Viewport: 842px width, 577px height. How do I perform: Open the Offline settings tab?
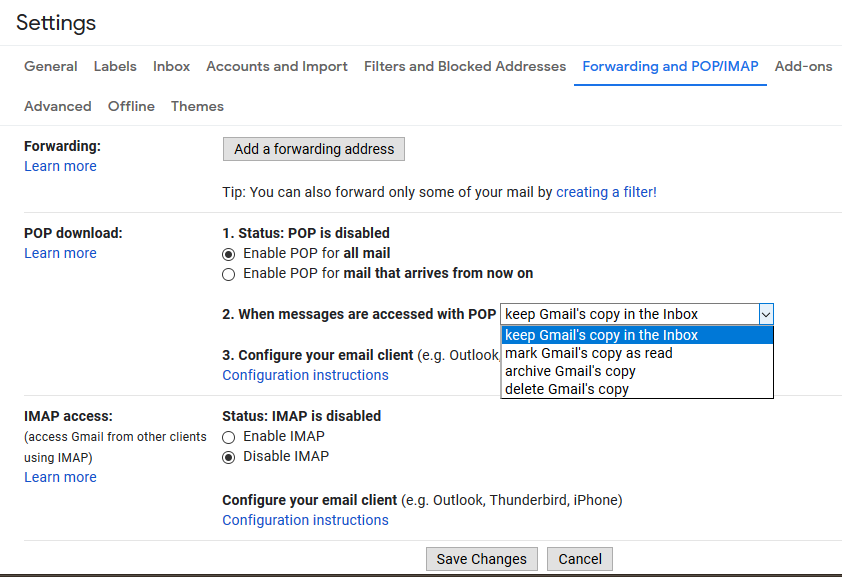click(131, 106)
